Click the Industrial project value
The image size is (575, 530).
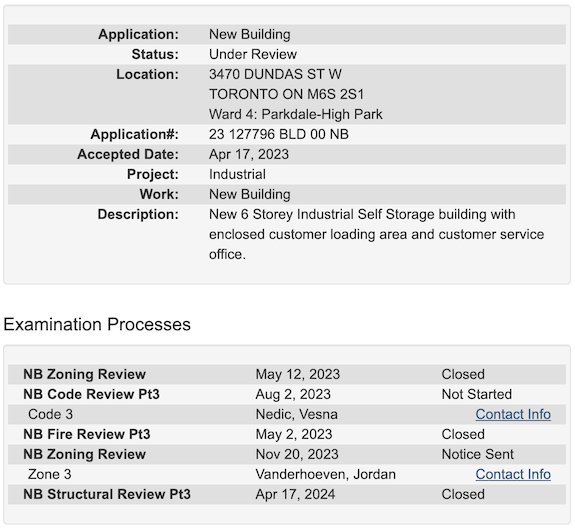[237, 174]
